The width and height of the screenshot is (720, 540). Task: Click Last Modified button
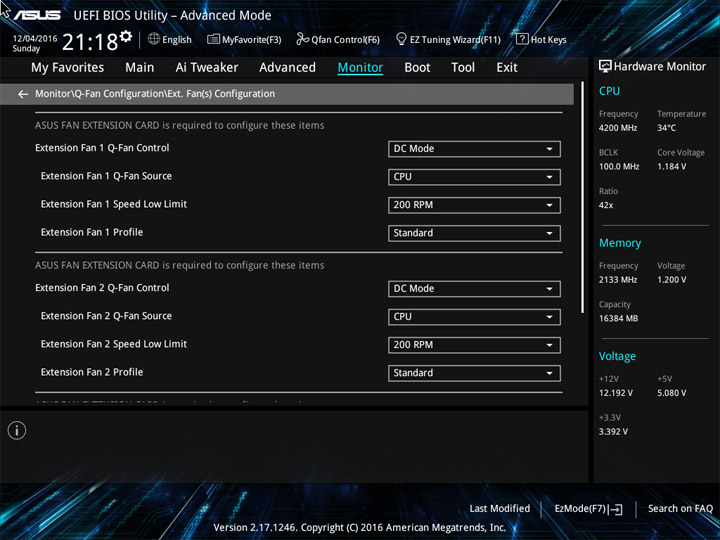point(500,508)
